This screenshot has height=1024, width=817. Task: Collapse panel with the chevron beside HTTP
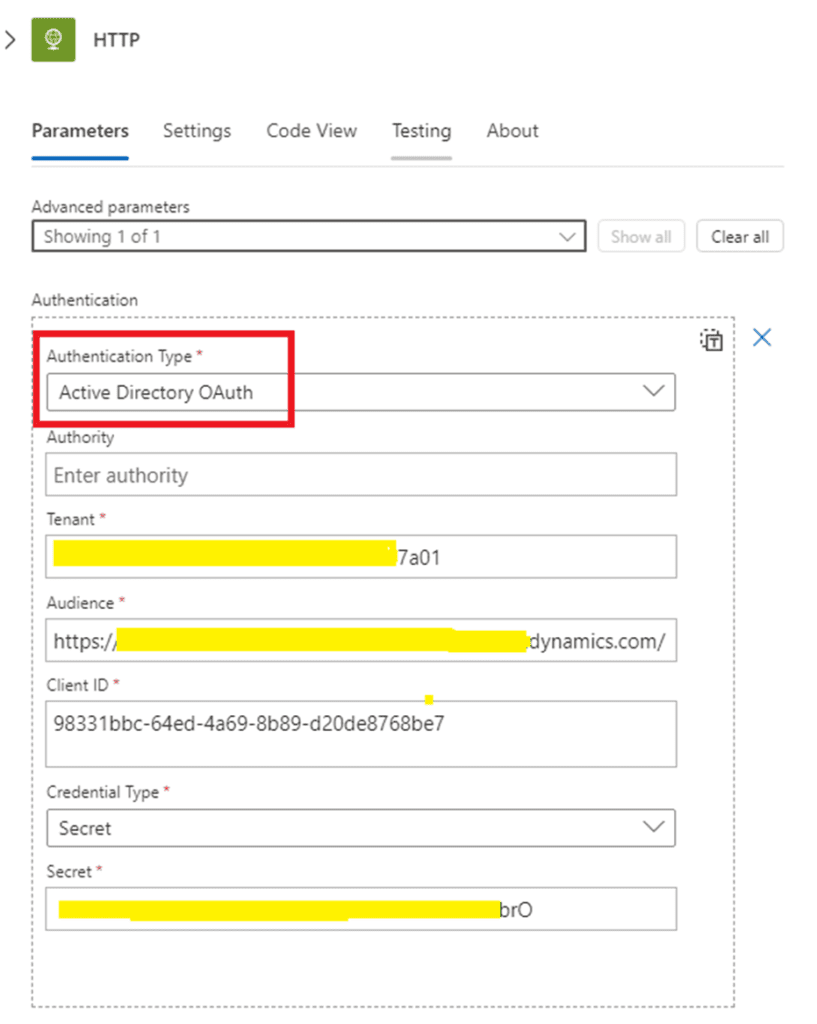[x=10, y=40]
